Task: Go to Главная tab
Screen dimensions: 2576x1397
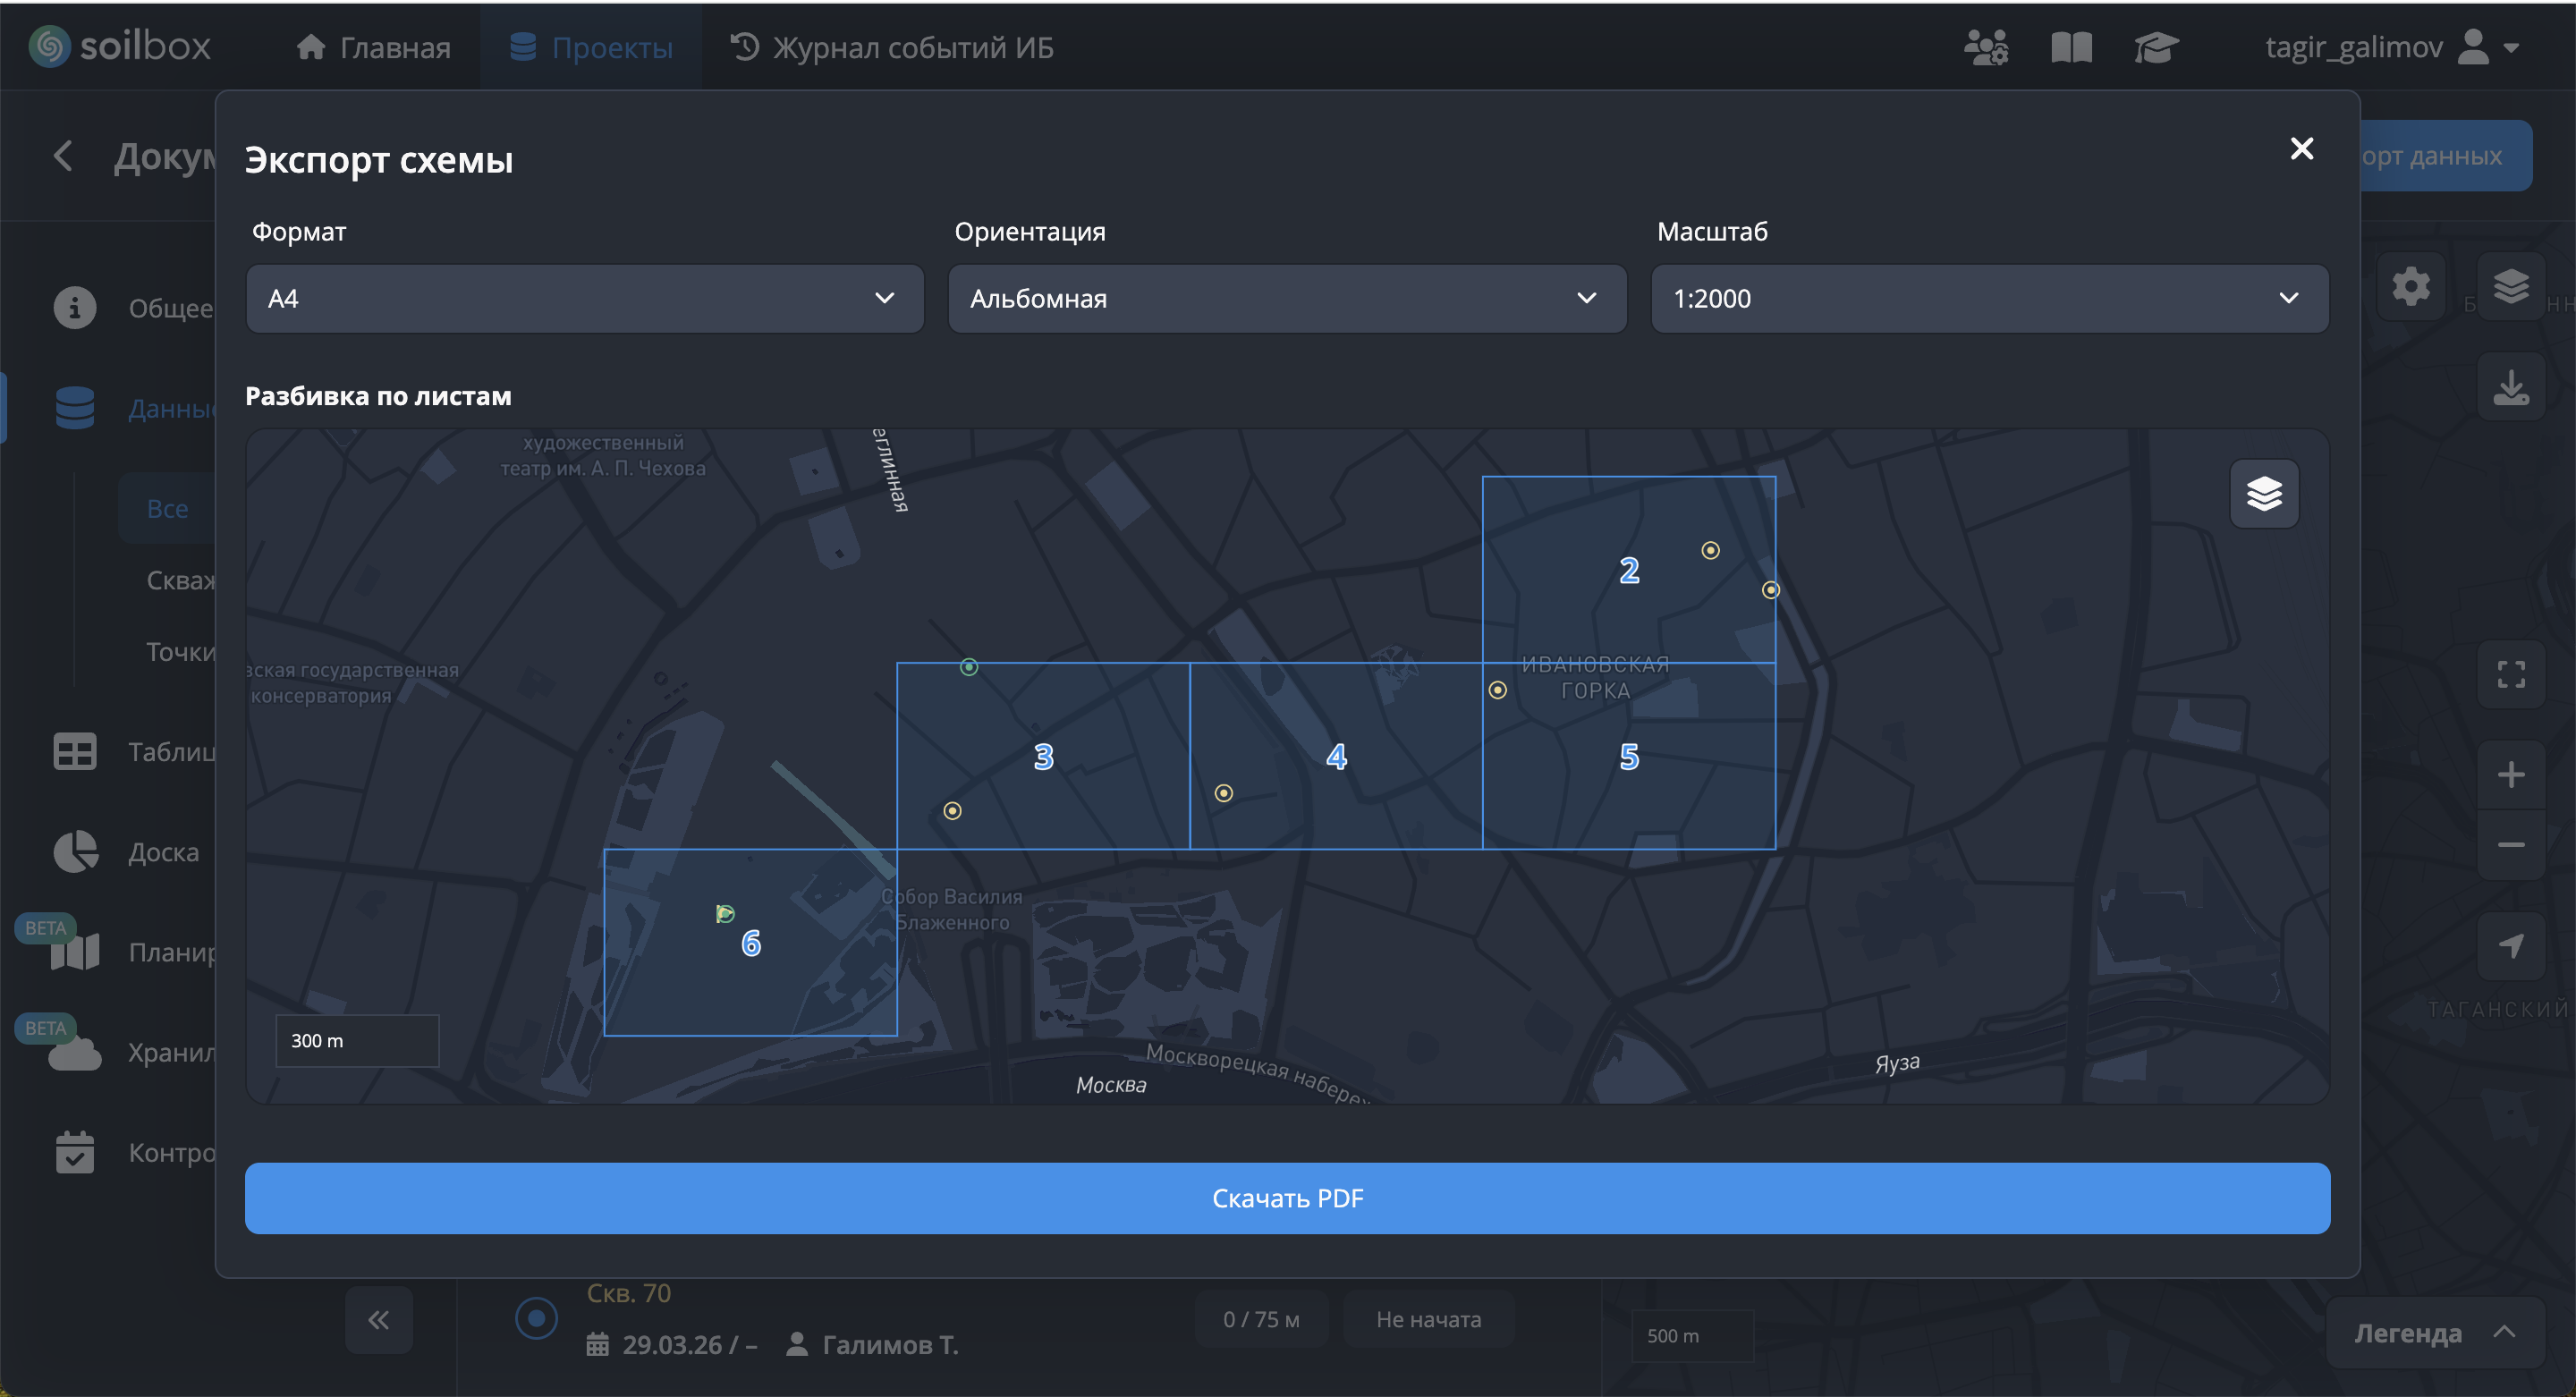Action: pyautogui.click(x=374, y=47)
